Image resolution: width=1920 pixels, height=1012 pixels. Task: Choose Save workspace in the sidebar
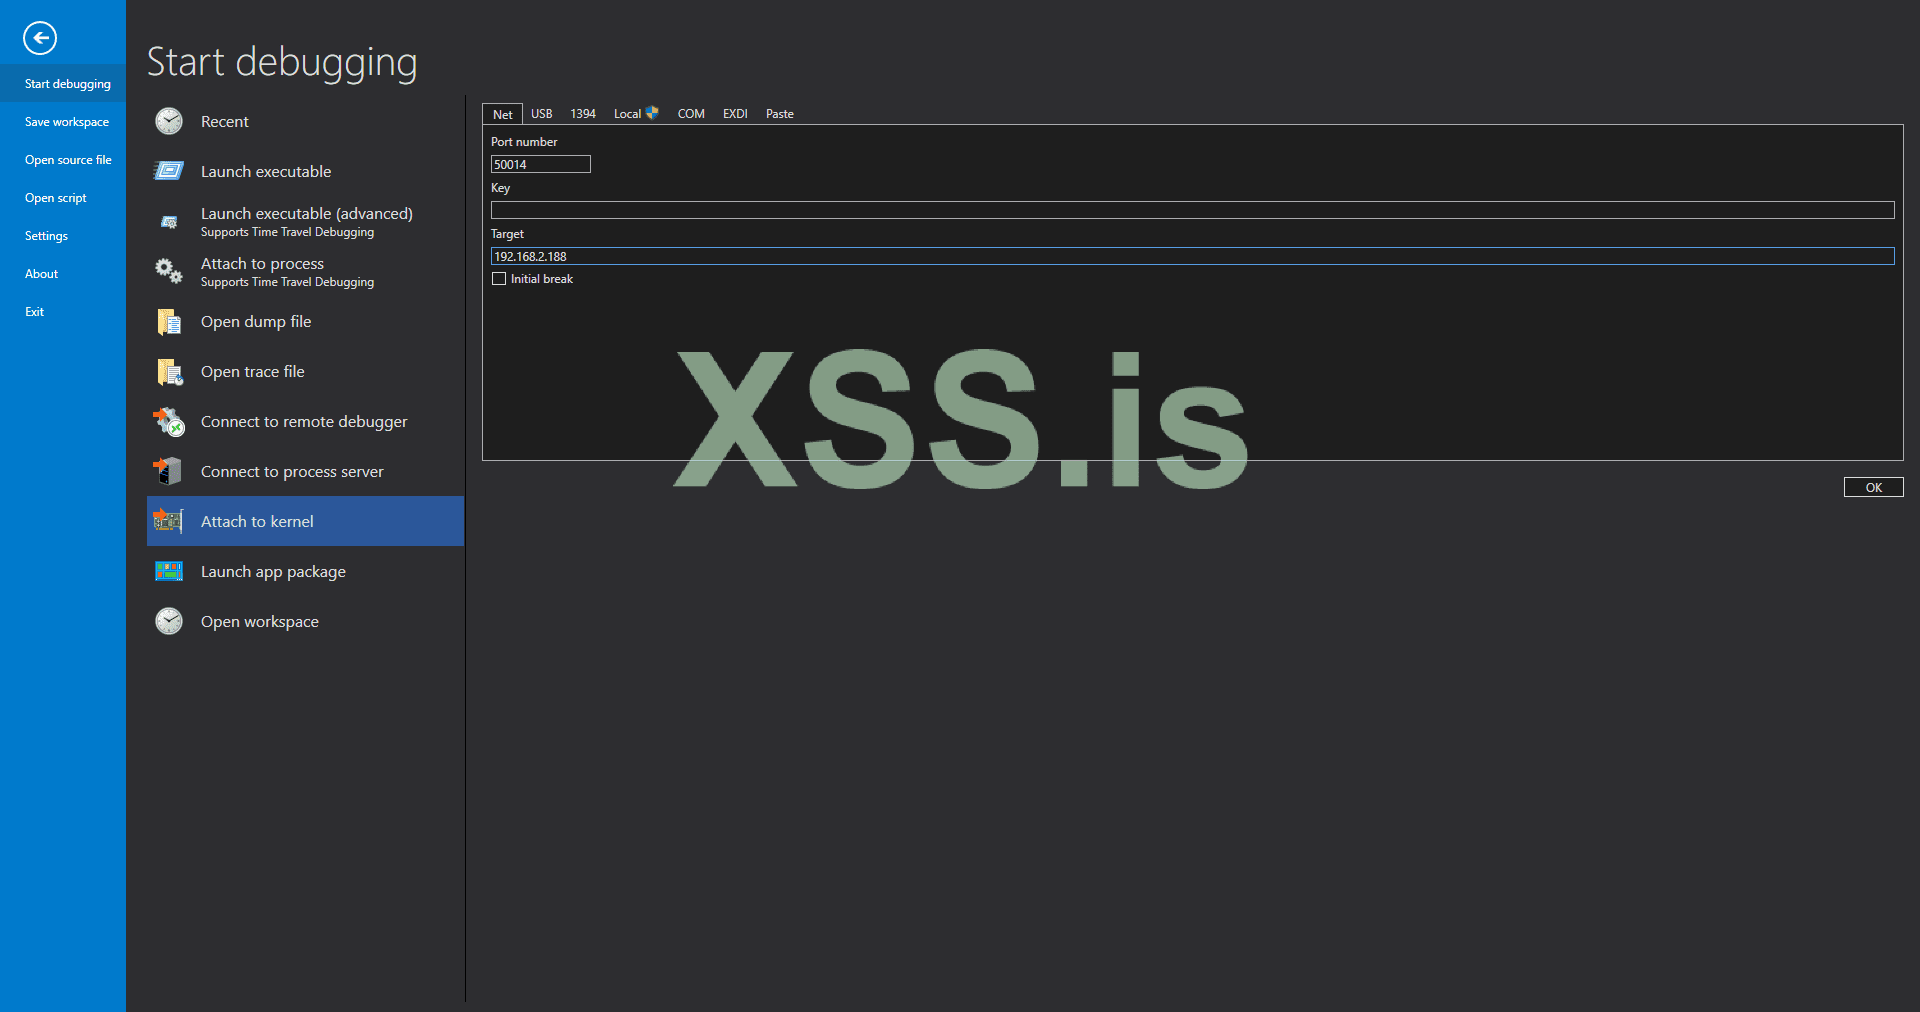point(63,121)
